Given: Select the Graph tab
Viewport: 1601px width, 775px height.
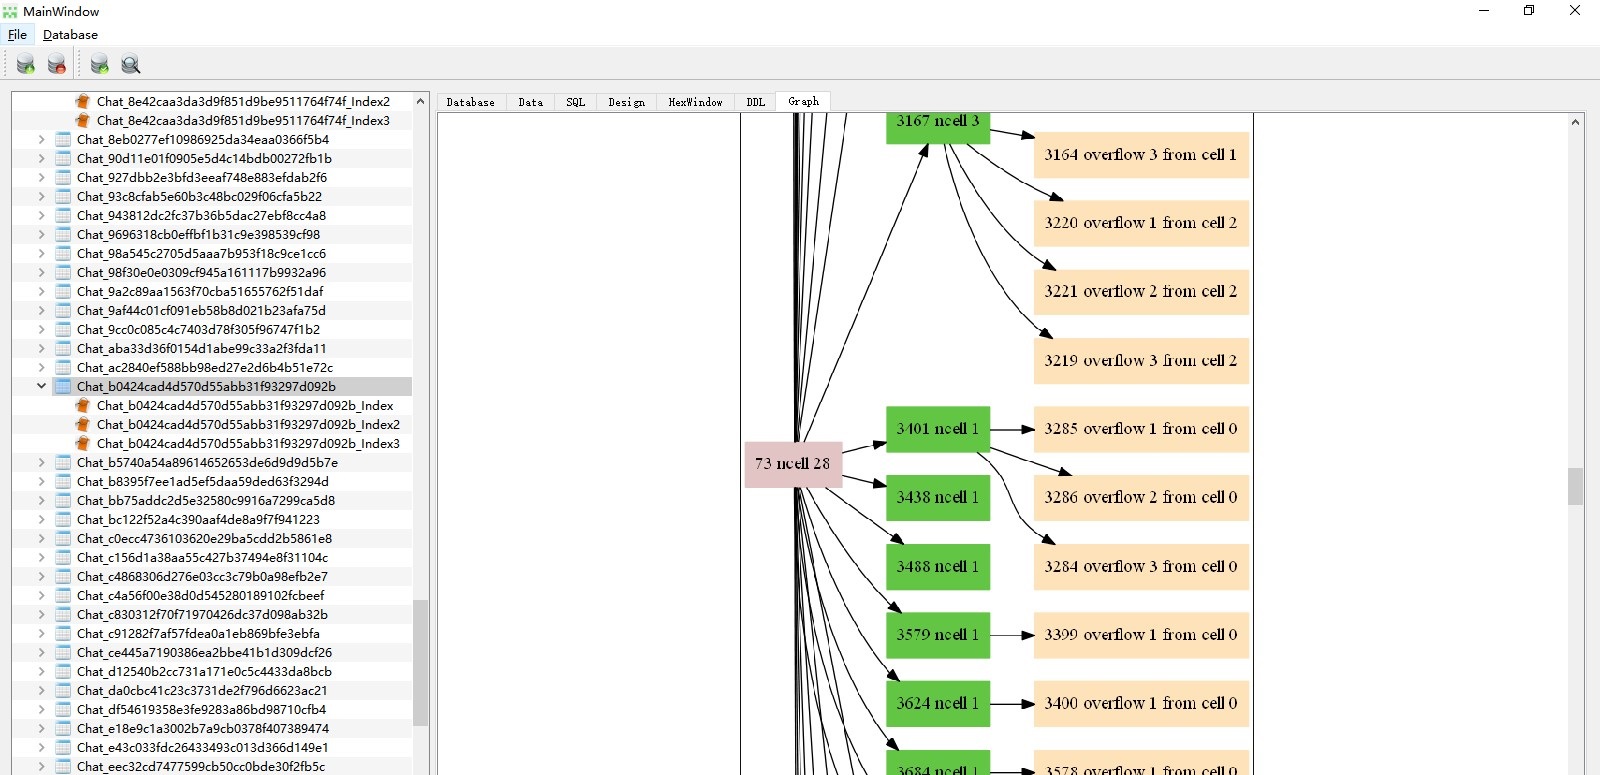Looking at the screenshot, I should pos(803,101).
